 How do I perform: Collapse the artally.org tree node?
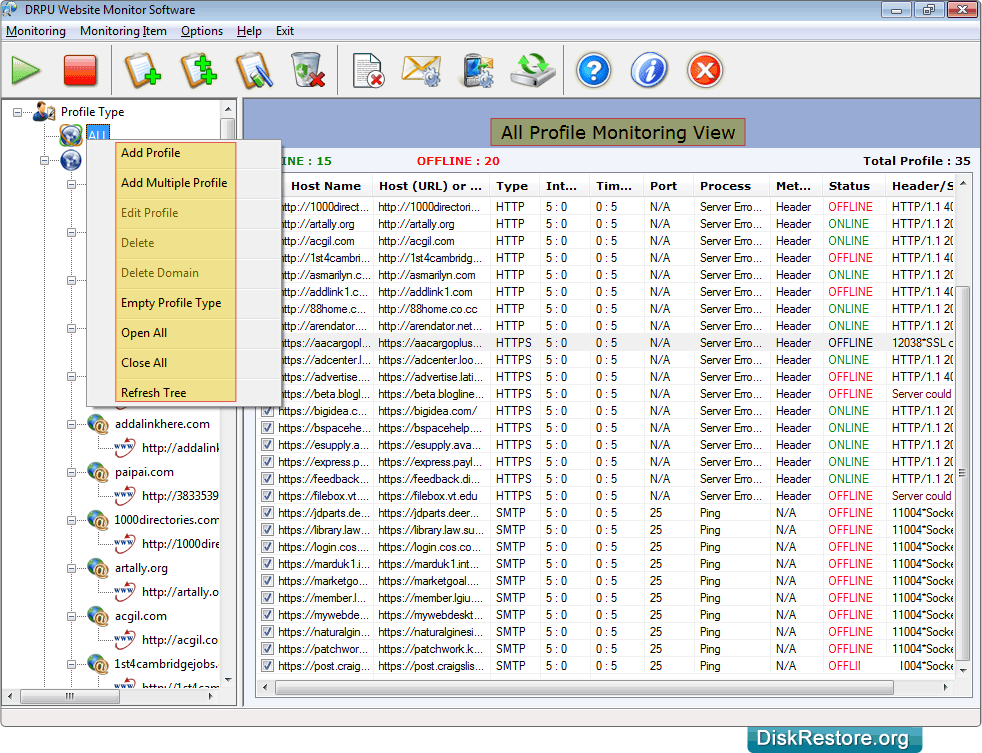(71, 568)
